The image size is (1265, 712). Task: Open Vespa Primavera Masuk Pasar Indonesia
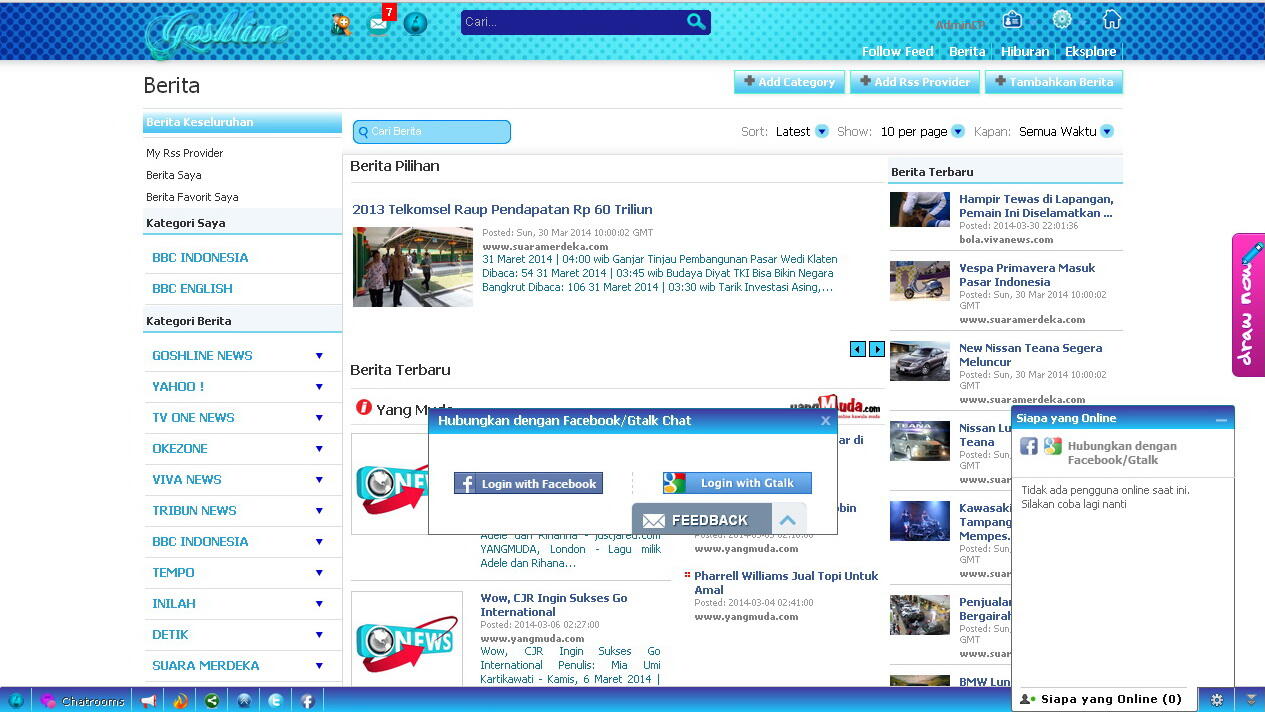coord(1027,275)
